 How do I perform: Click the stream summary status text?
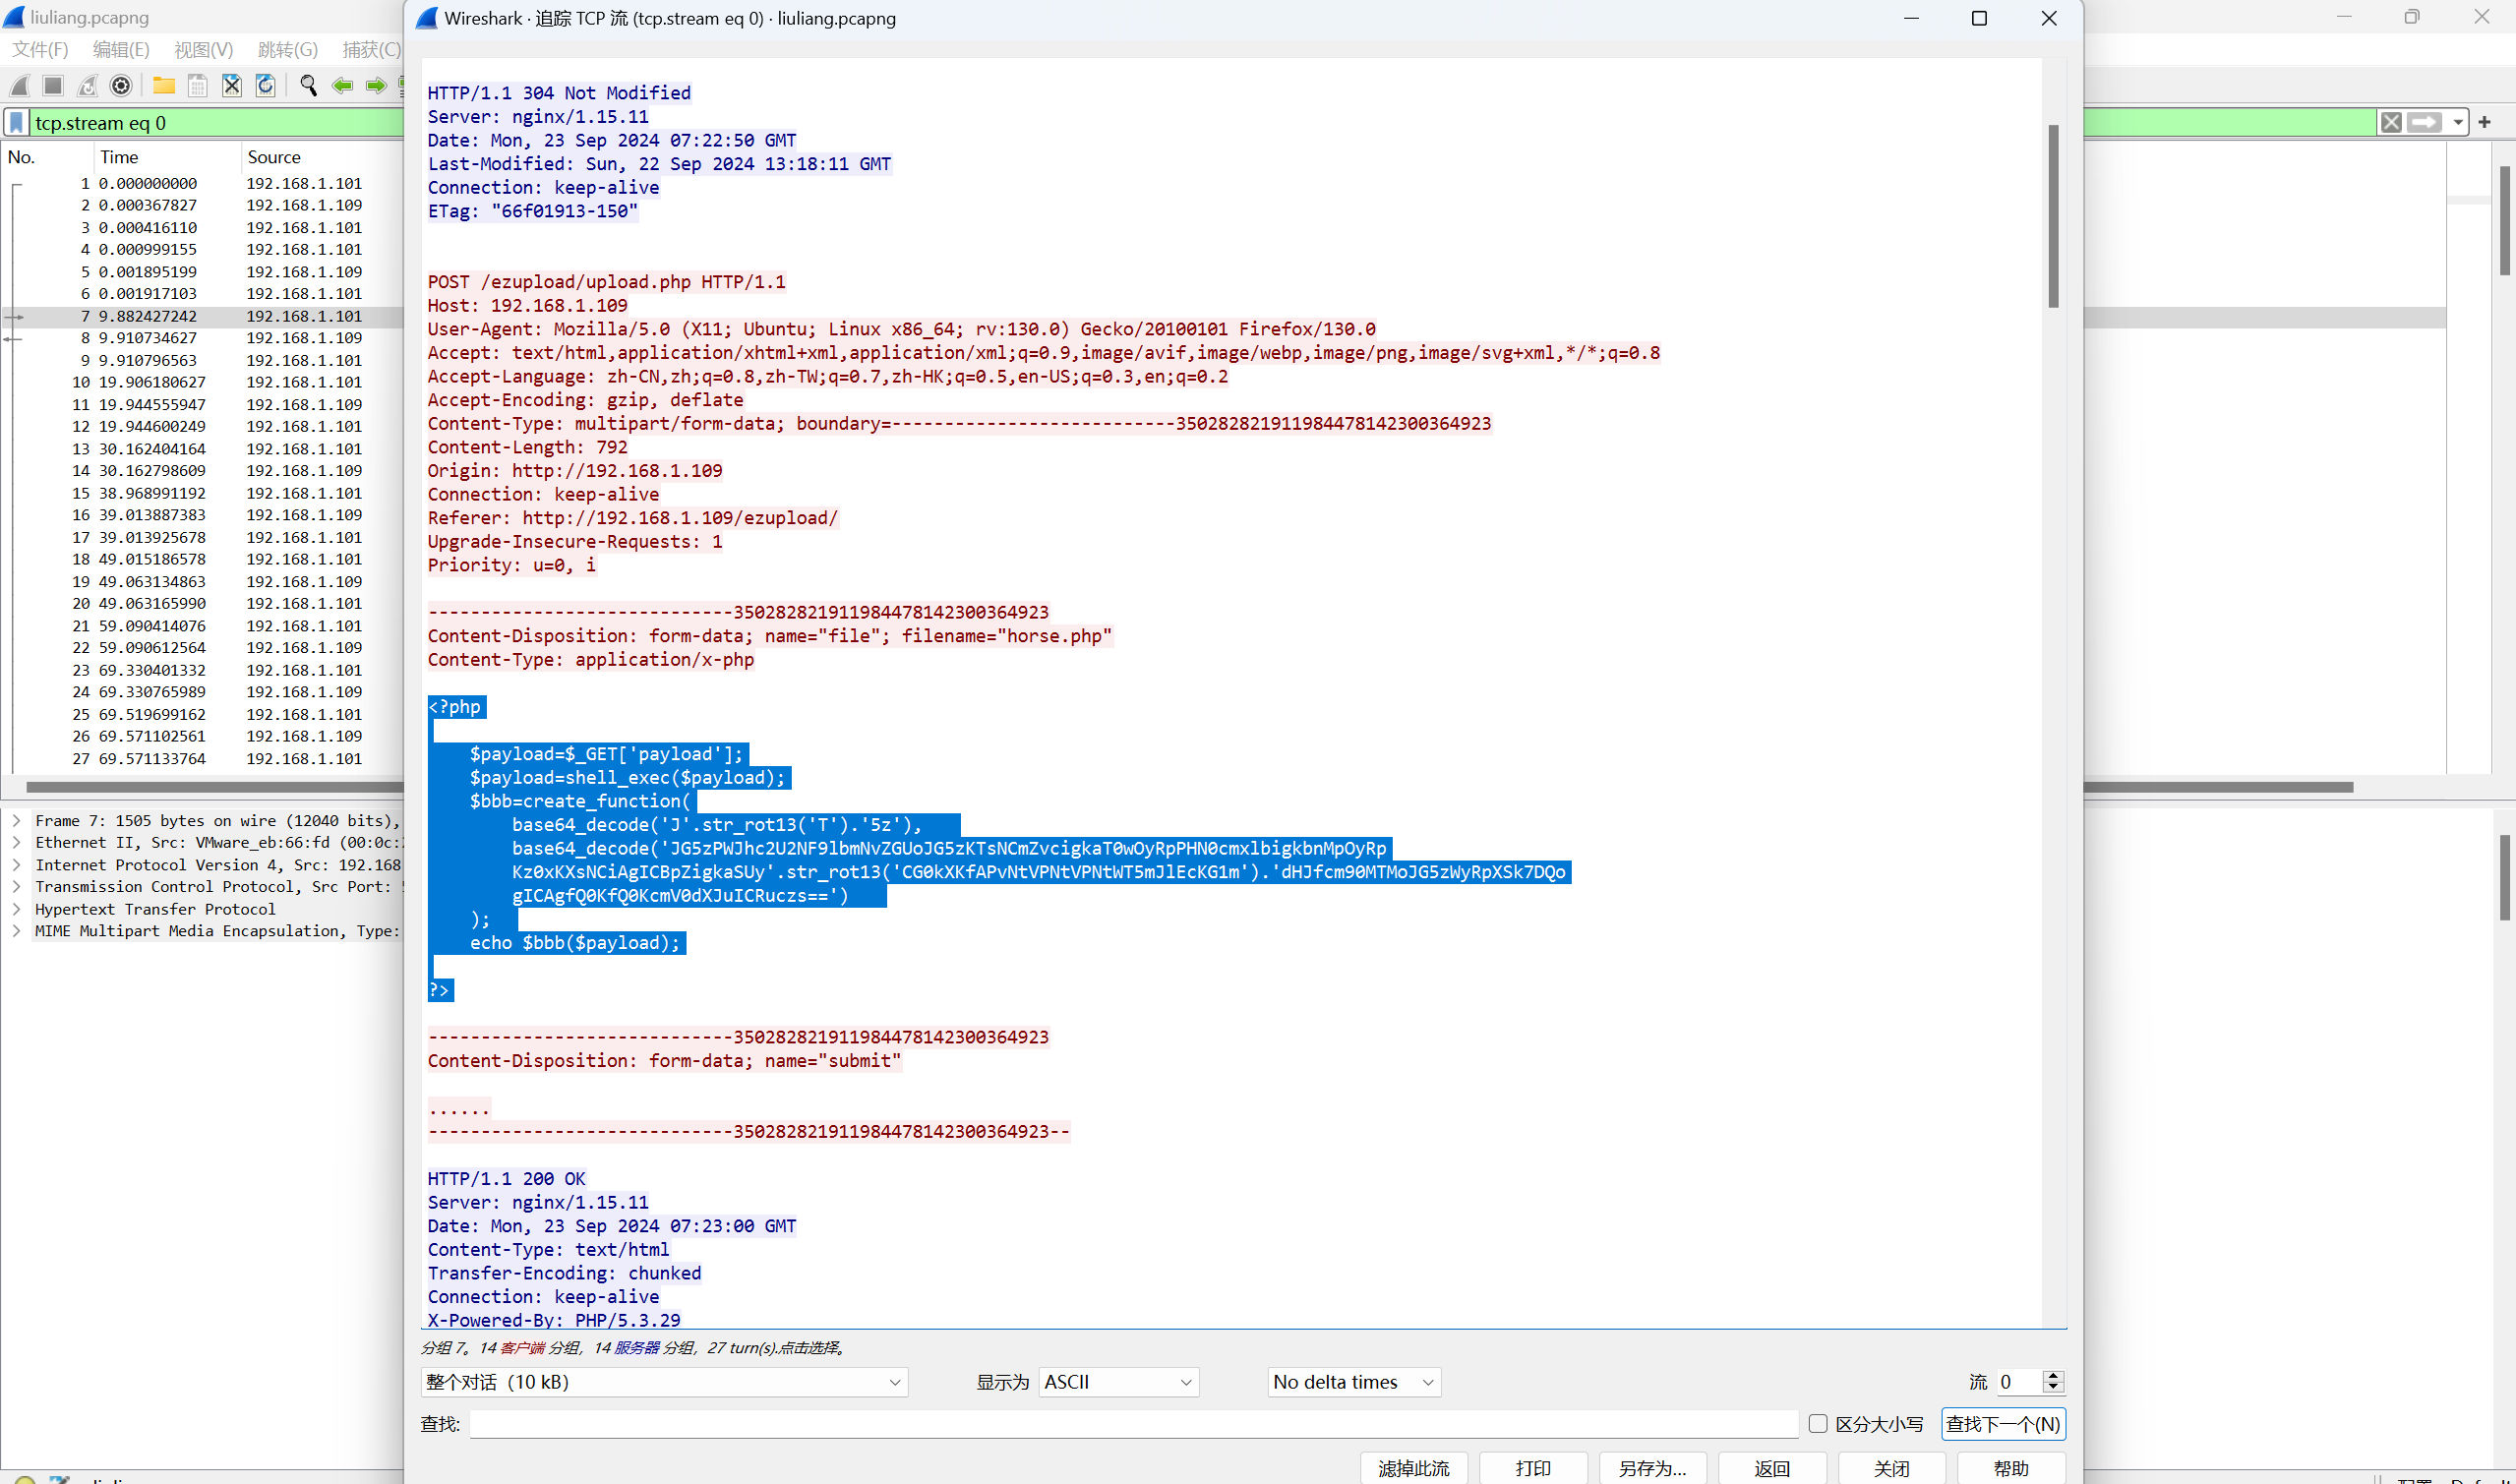point(634,1348)
